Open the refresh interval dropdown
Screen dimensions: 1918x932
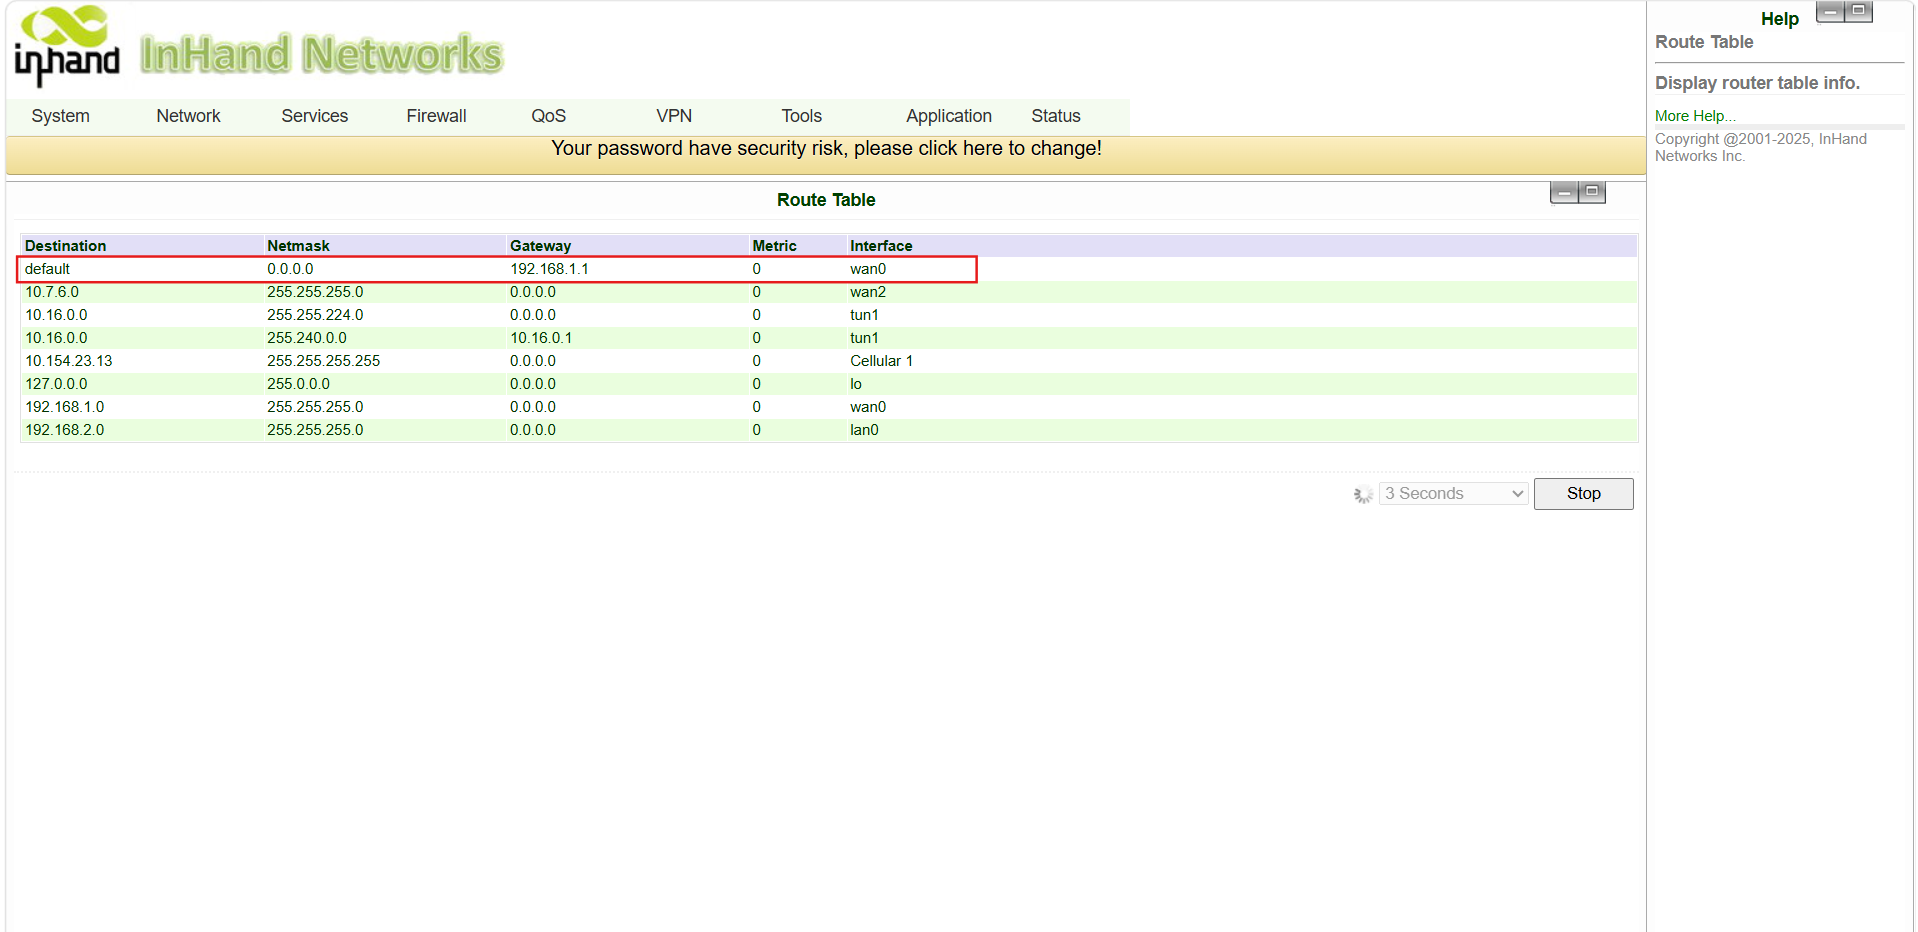coord(1454,494)
